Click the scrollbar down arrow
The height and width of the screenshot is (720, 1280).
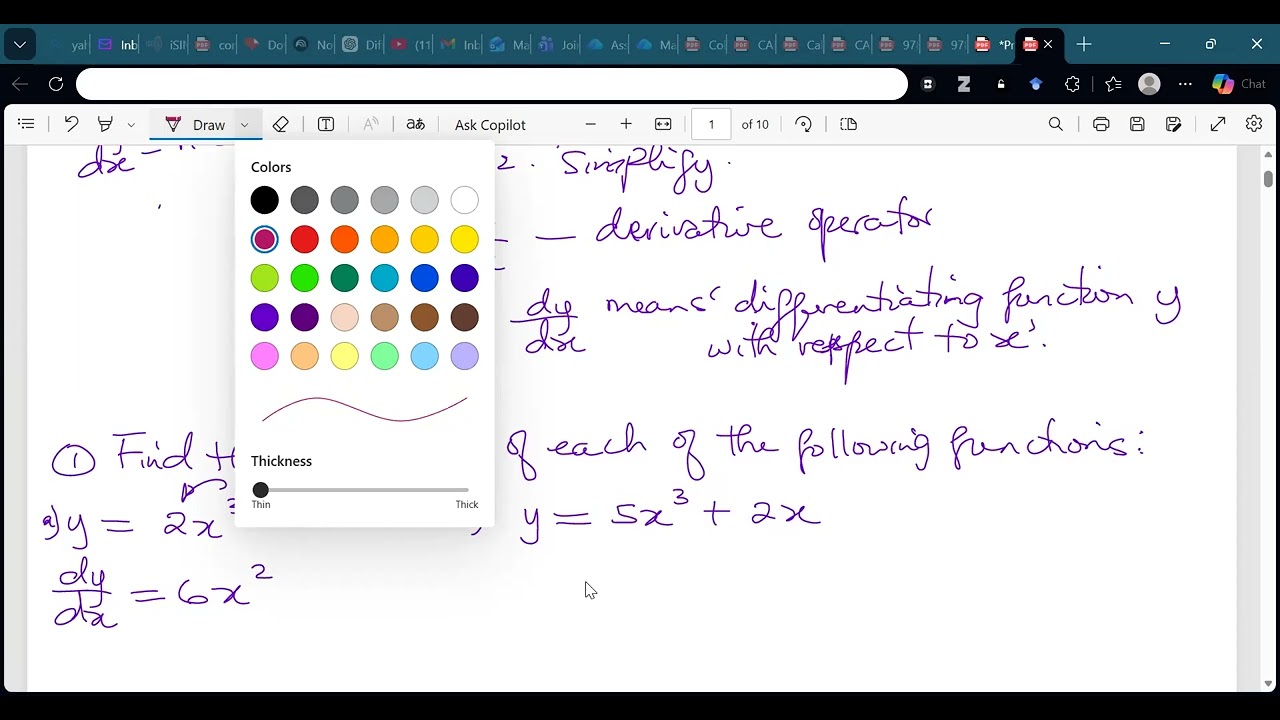click(1268, 684)
